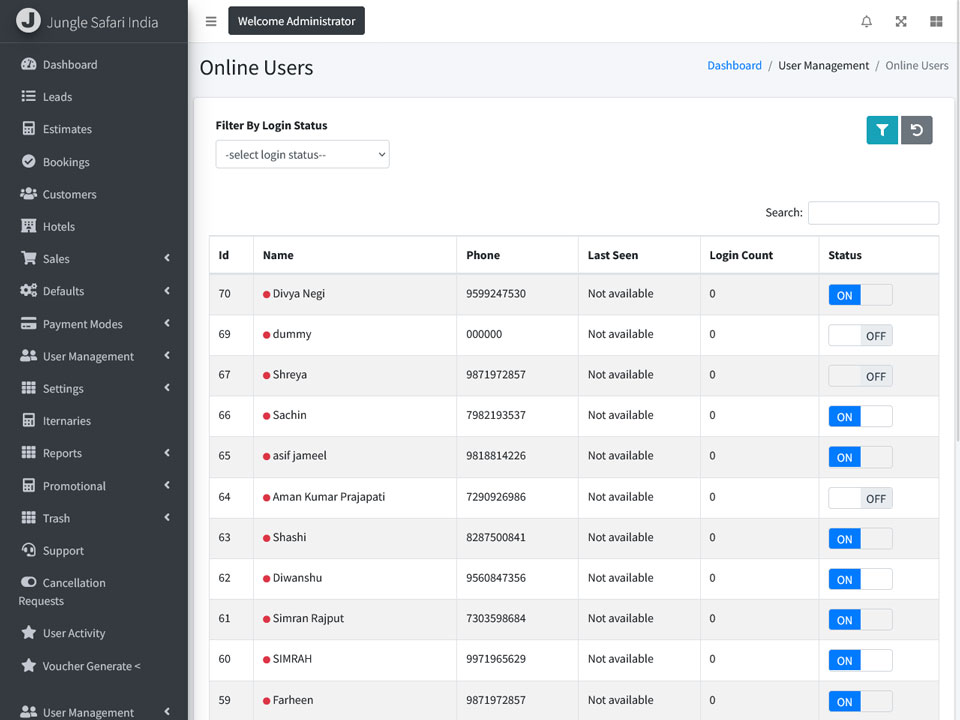This screenshot has width=960, height=720.
Task: Toggle status switch for SIMRAH
Action: 860,660
